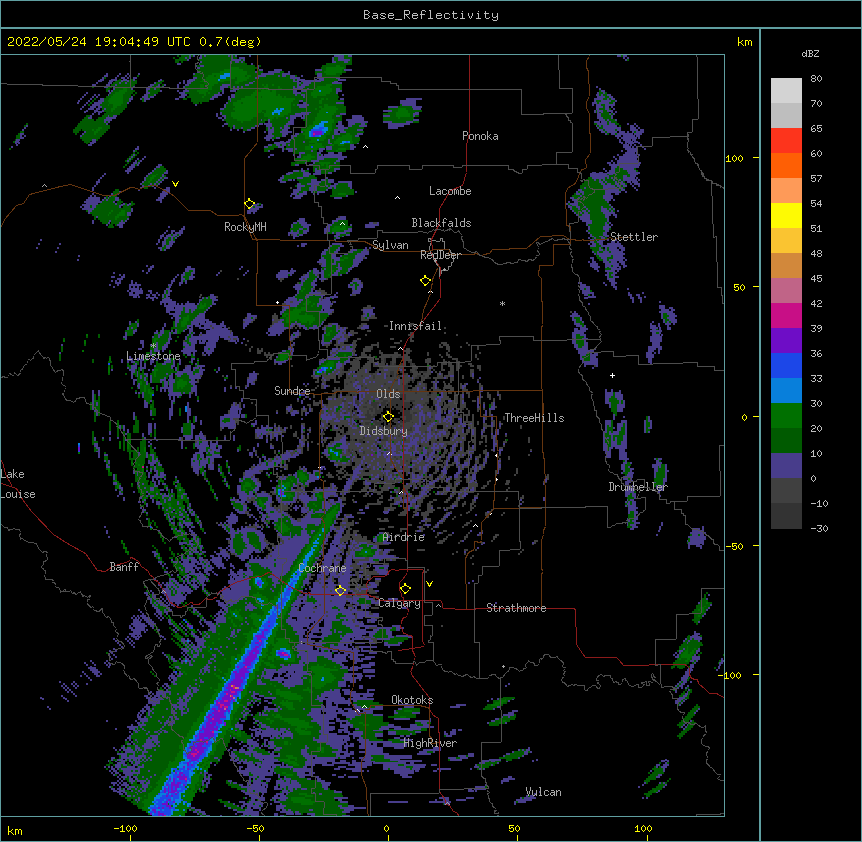Click the magenta 42-39 dBZ legend swatch

pyautogui.click(x=786, y=315)
